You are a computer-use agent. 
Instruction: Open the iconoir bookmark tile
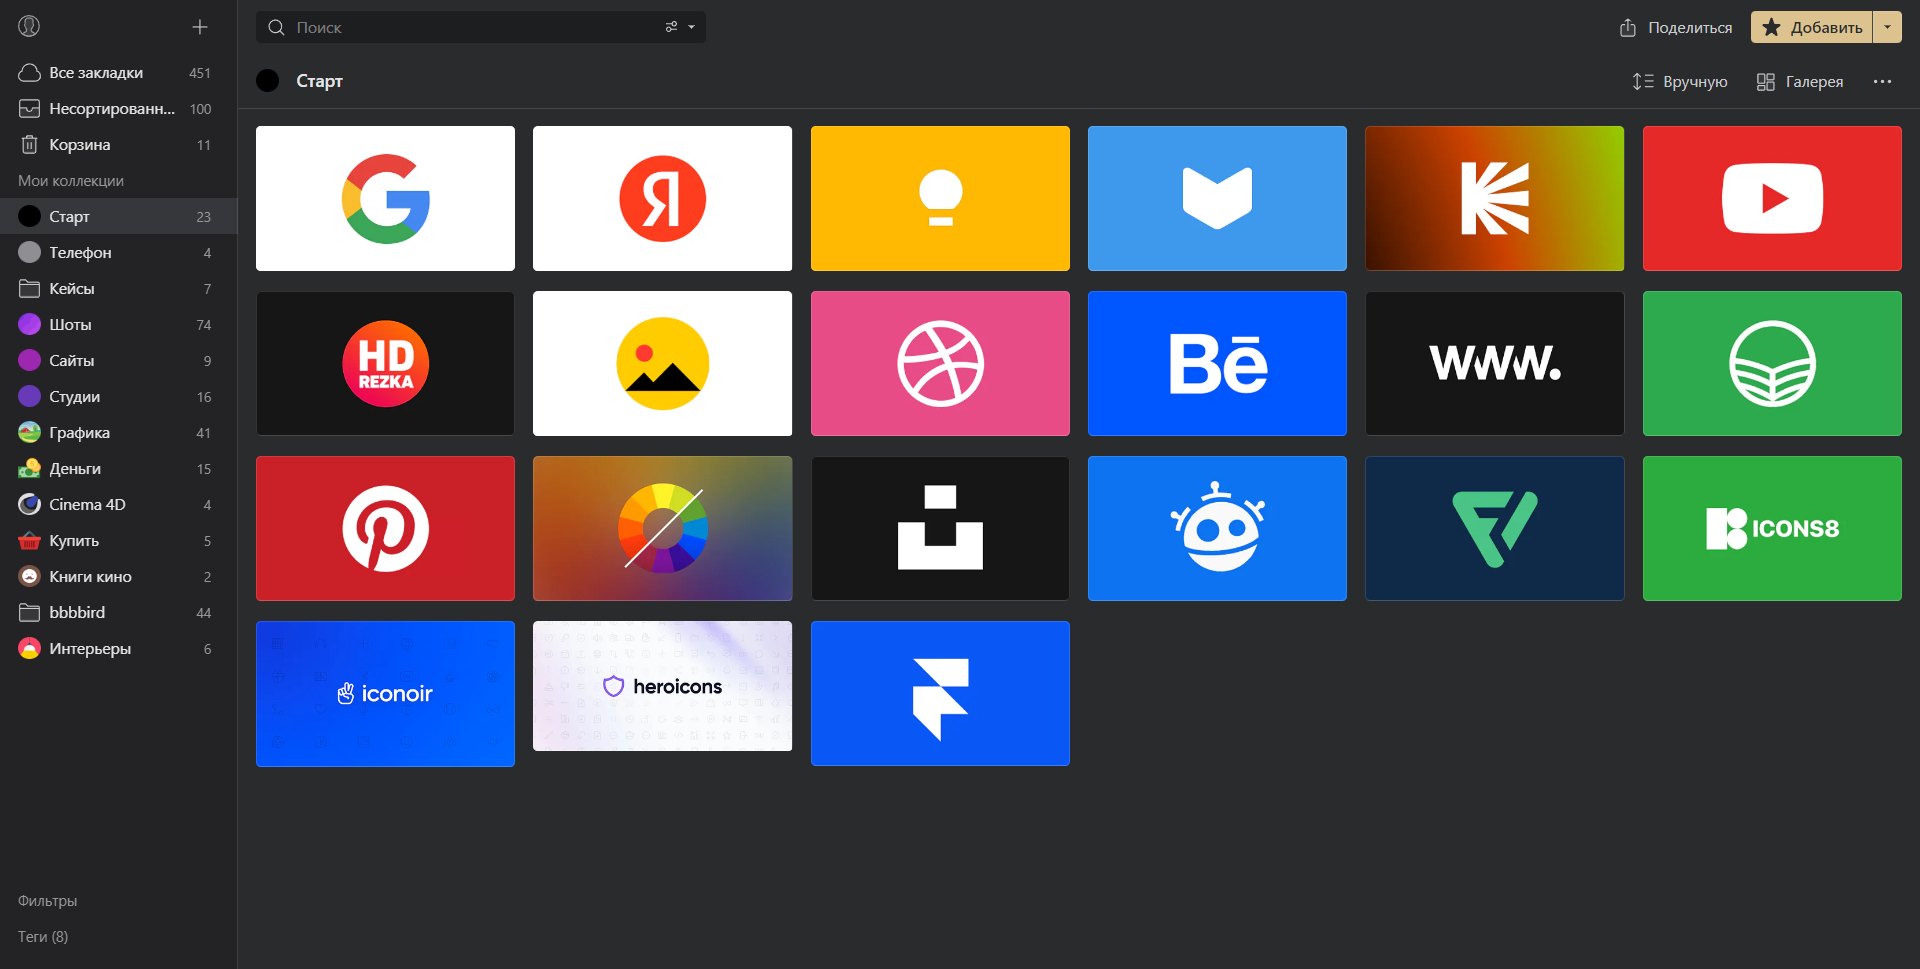point(385,693)
